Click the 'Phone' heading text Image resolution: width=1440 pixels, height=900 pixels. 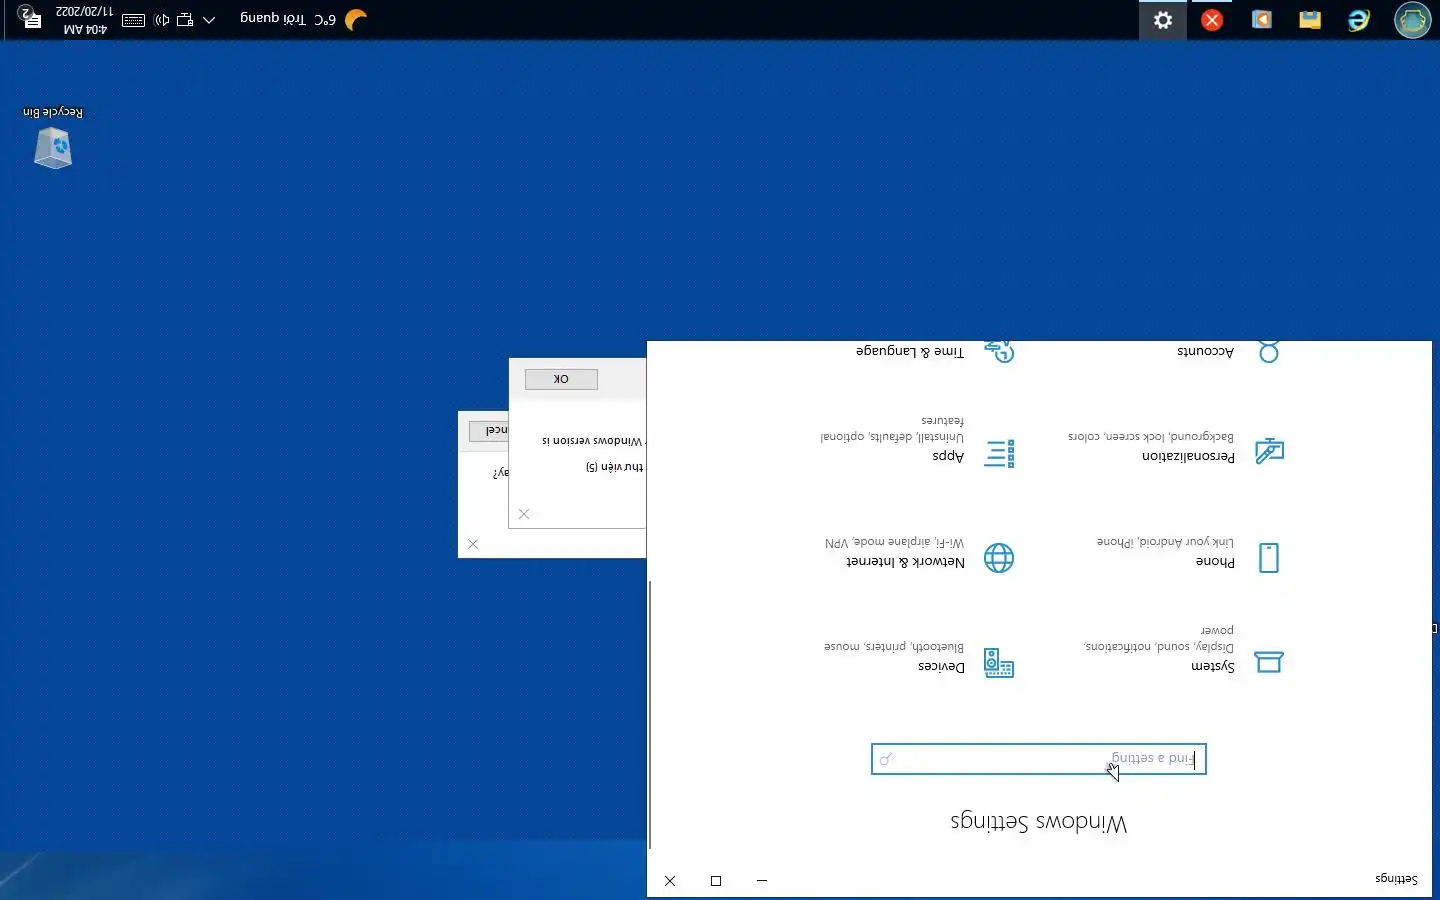coord(1216,561)
